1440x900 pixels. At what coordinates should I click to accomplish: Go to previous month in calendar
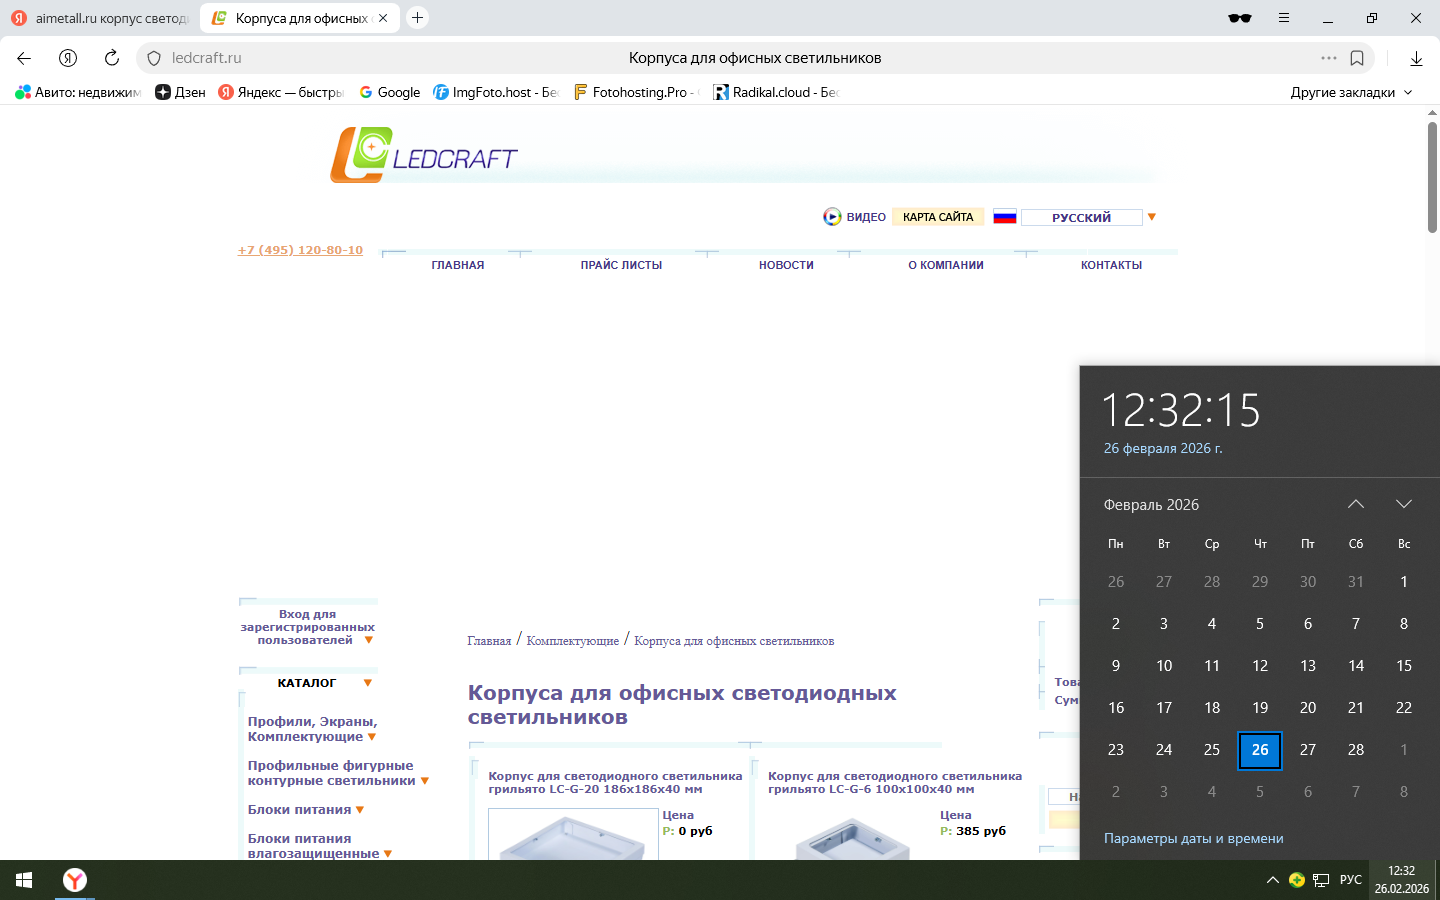(1355, 504)
